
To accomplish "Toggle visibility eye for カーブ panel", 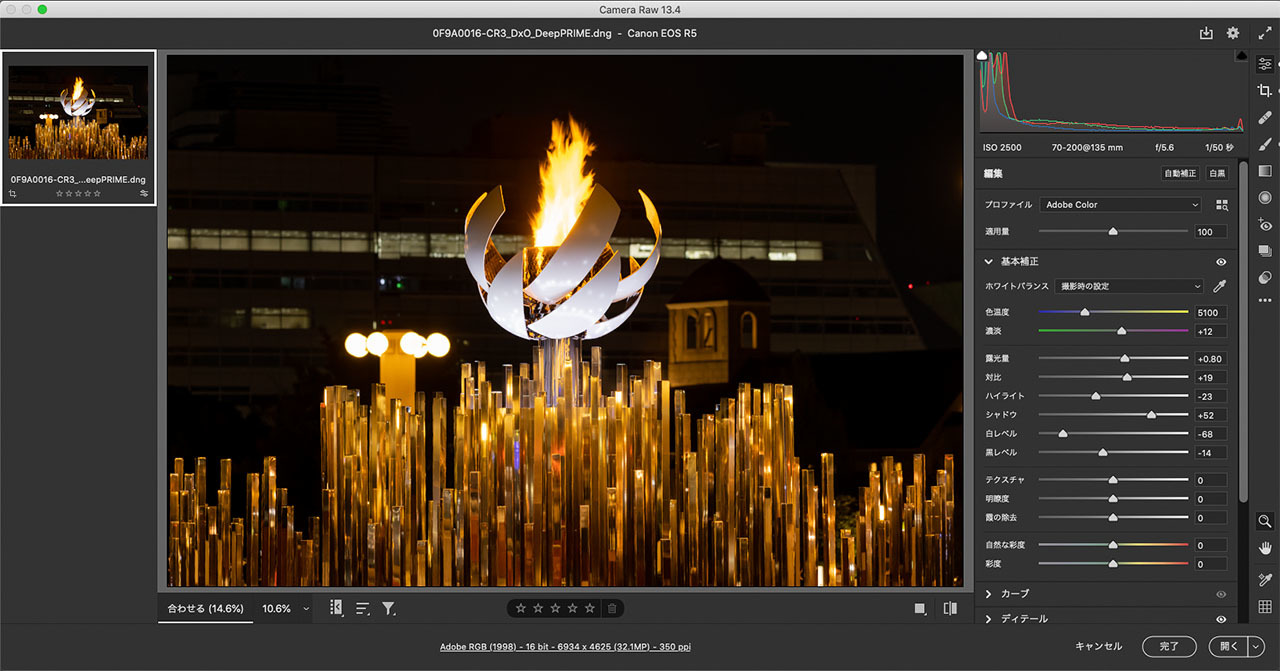I will pos(1221,594).
